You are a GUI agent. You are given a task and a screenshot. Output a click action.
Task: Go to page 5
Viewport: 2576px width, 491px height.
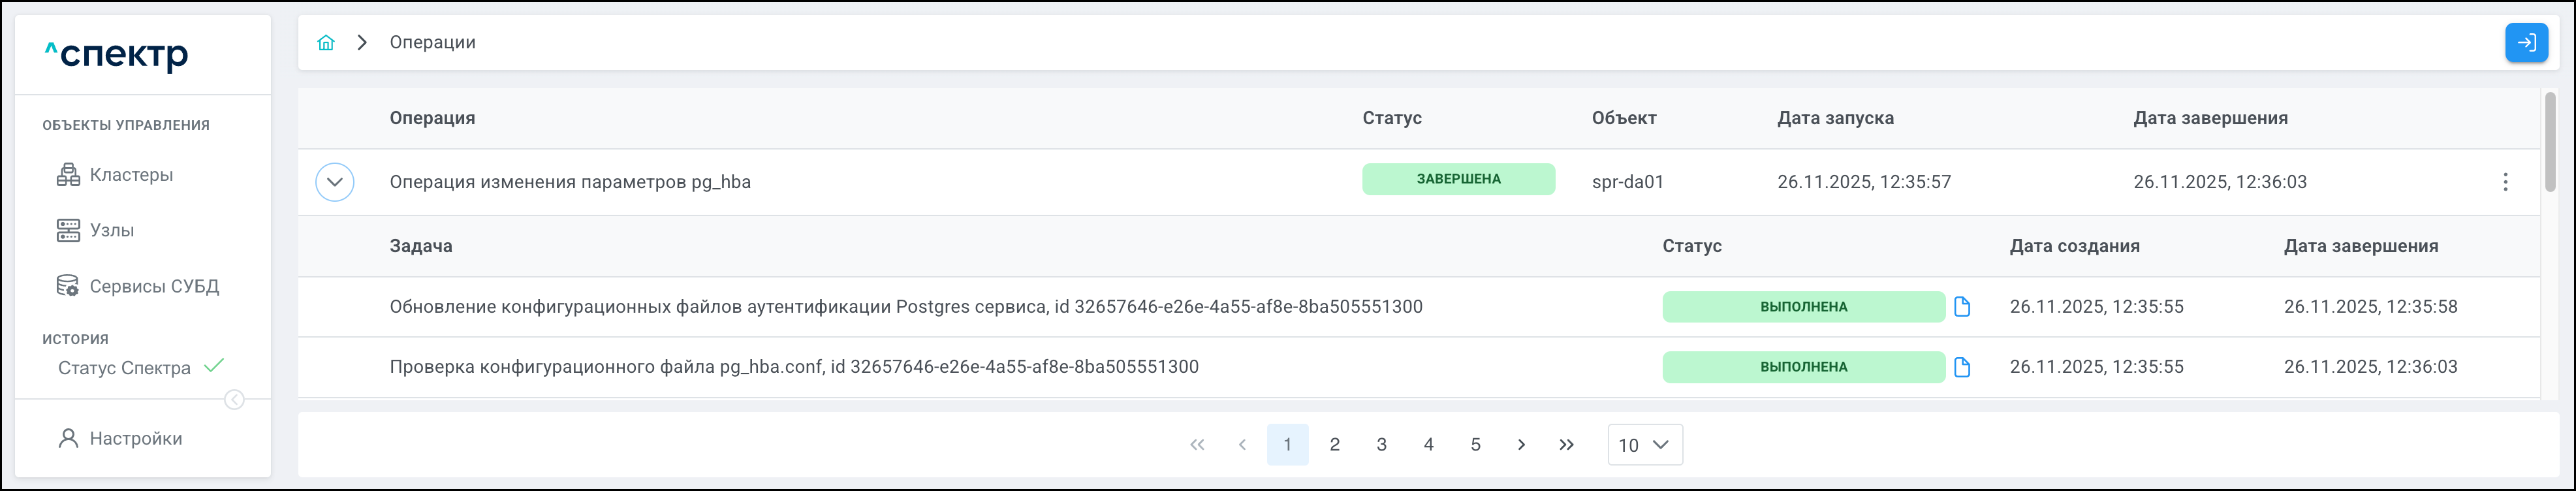pos(1475,445)
